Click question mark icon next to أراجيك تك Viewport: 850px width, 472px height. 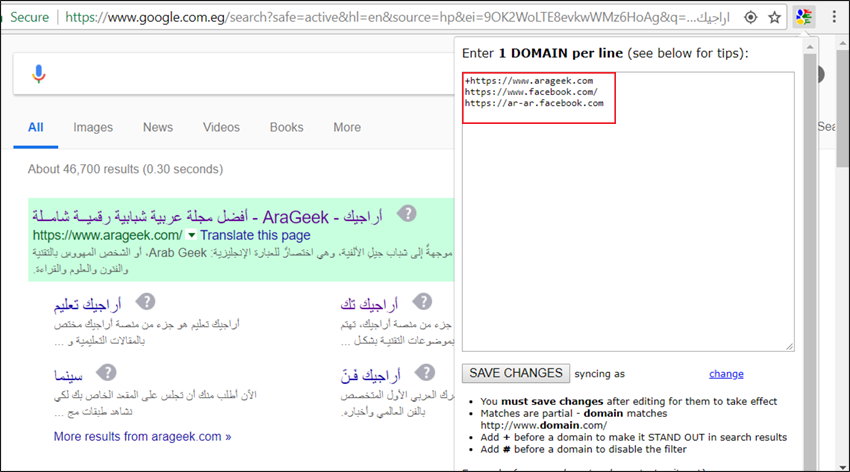[422, 301]
